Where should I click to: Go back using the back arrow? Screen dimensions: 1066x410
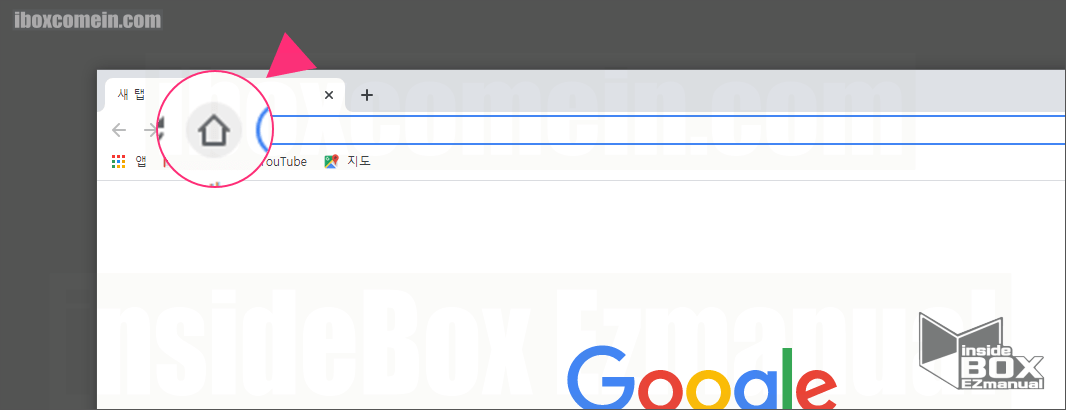119,130
